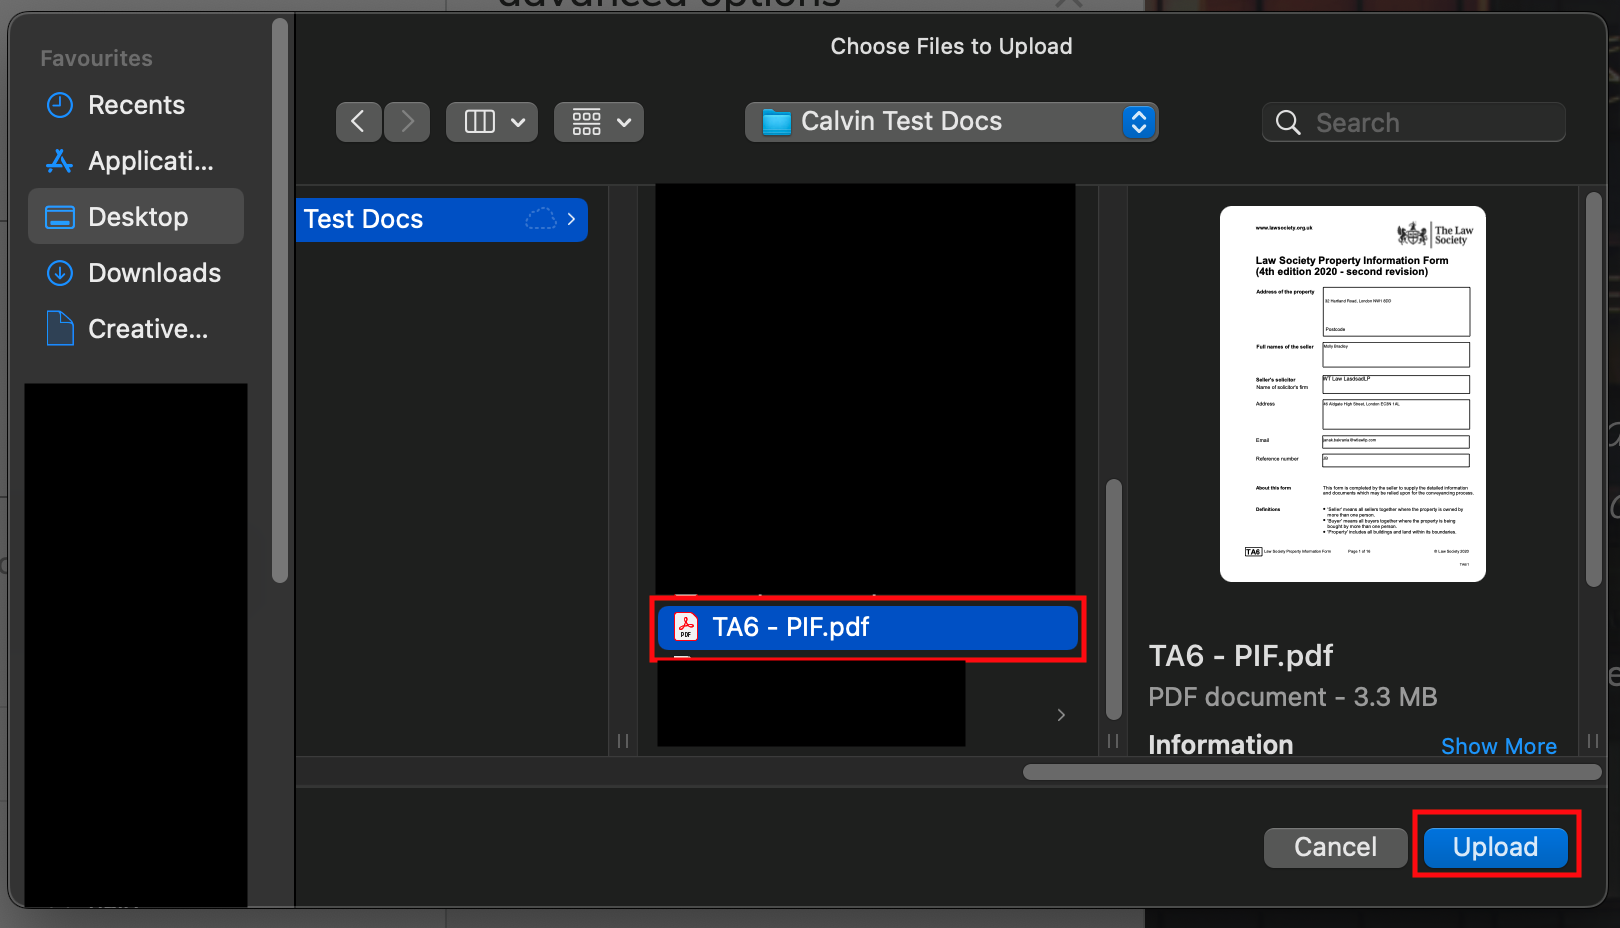Click the back navigation arrow
The width and height of the screenshot is (1620, 928).
[358, 121]
